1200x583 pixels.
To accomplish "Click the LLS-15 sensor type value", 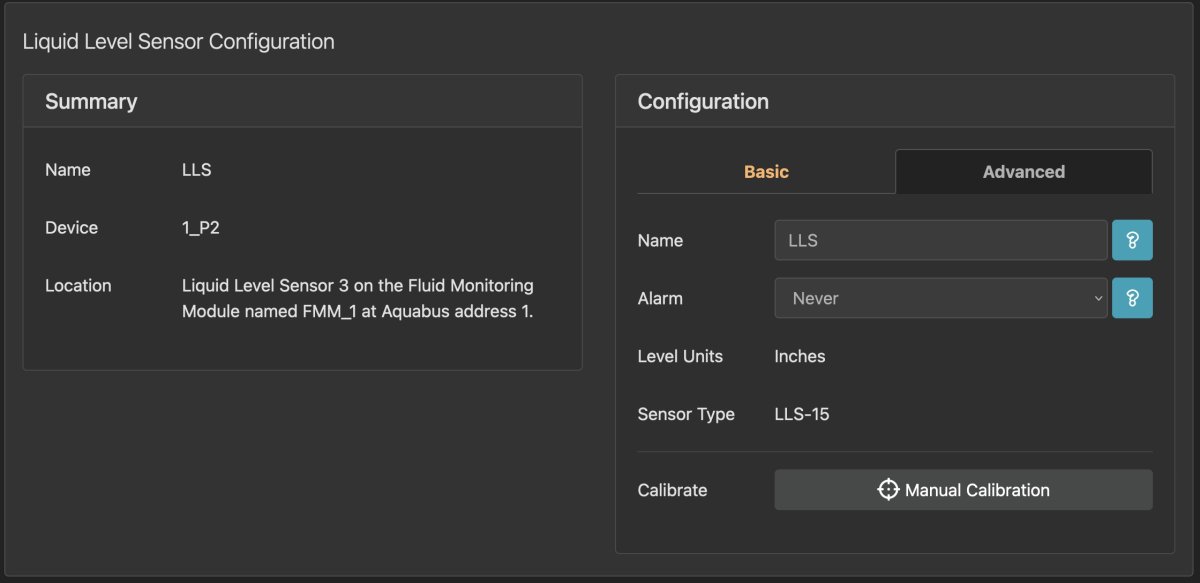I will (x=802, y=414).
